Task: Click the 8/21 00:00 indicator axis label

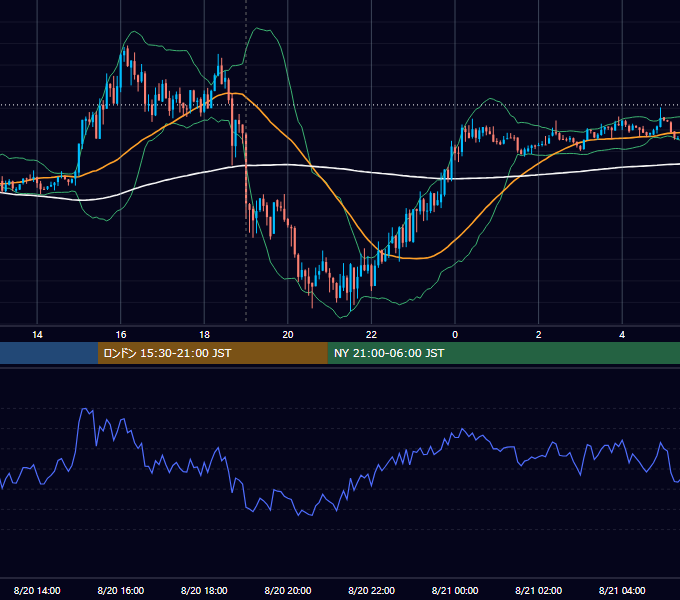Action: click(x=455, y=590)
